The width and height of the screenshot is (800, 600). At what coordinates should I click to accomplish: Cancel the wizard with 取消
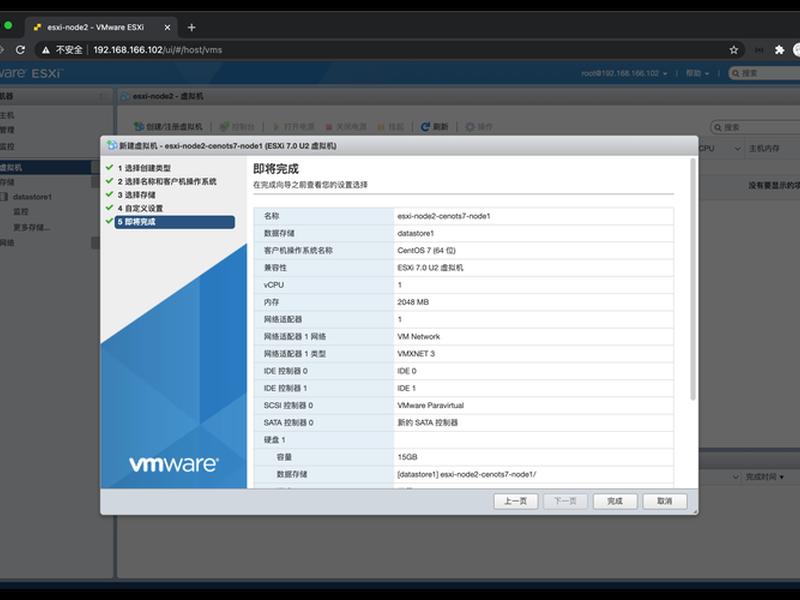pos(664,501)
